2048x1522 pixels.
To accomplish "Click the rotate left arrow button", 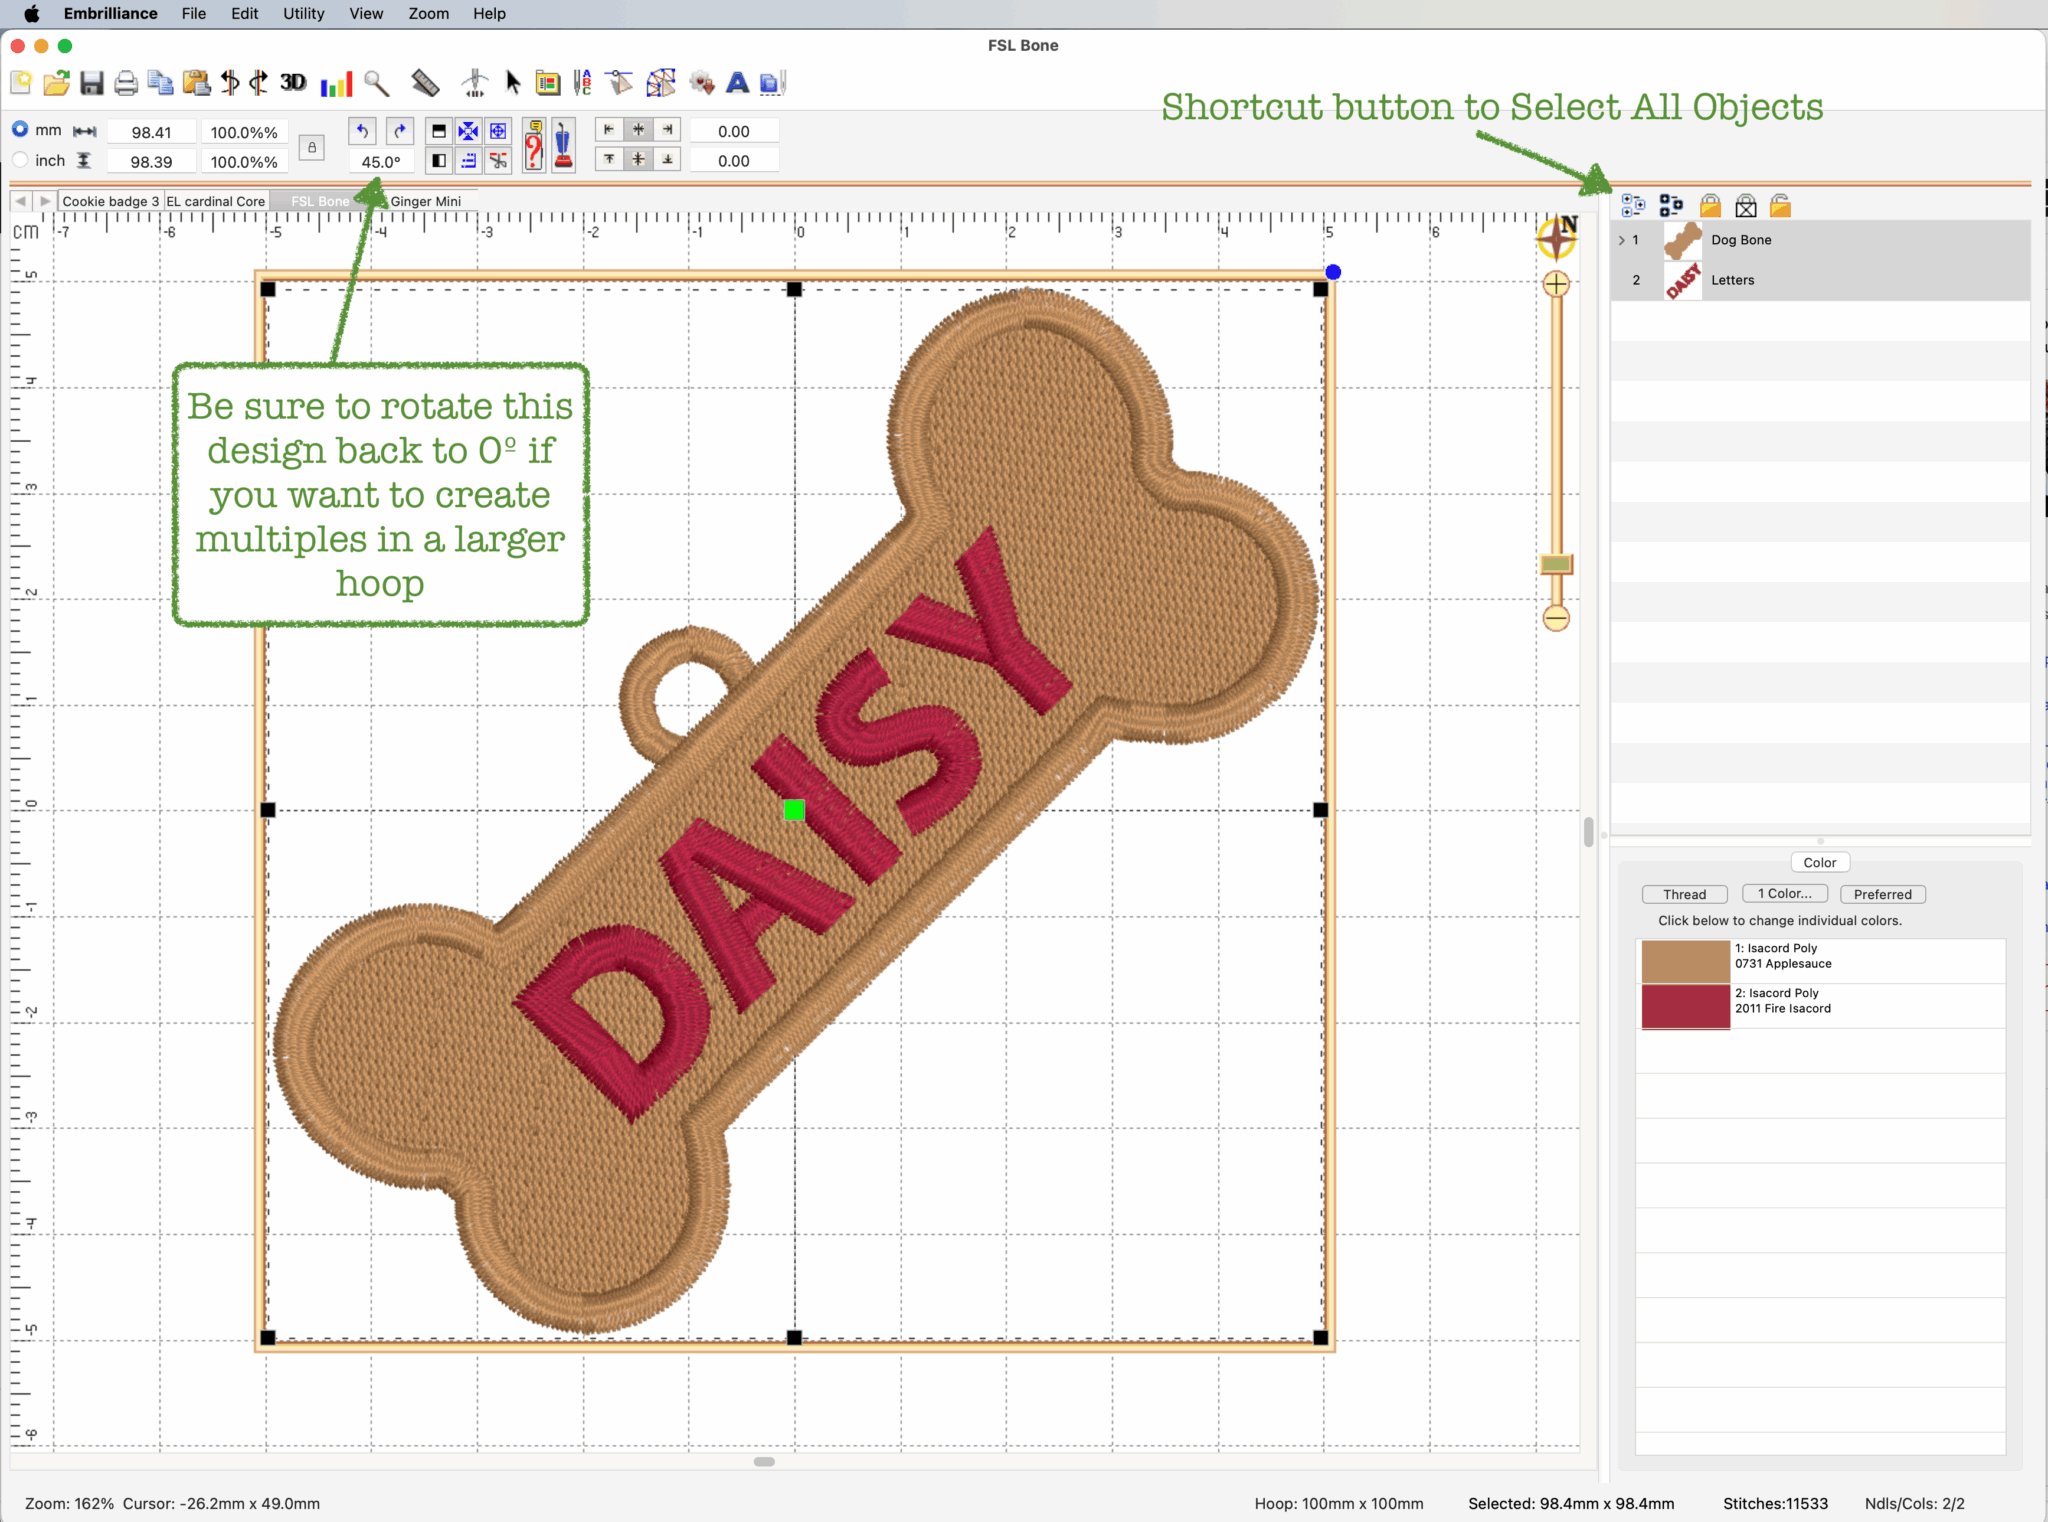I will point(363,131).
